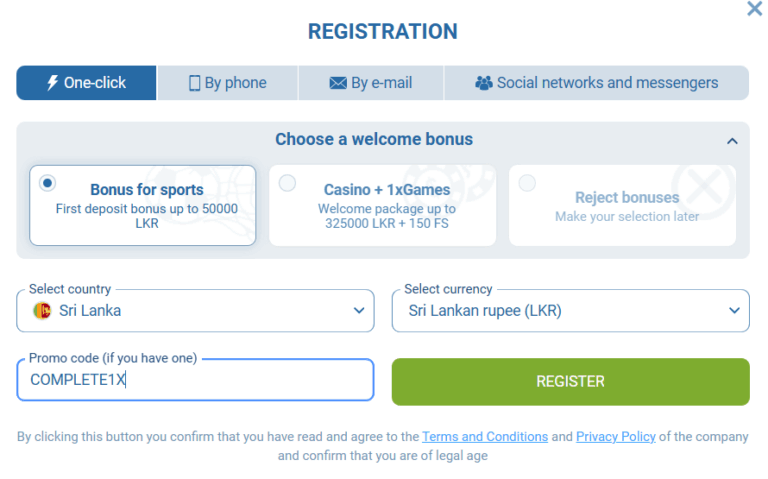Switch to the By phone tab
Image resolution: width=768 pixels, height=479 pixels.
click(227, 83)
